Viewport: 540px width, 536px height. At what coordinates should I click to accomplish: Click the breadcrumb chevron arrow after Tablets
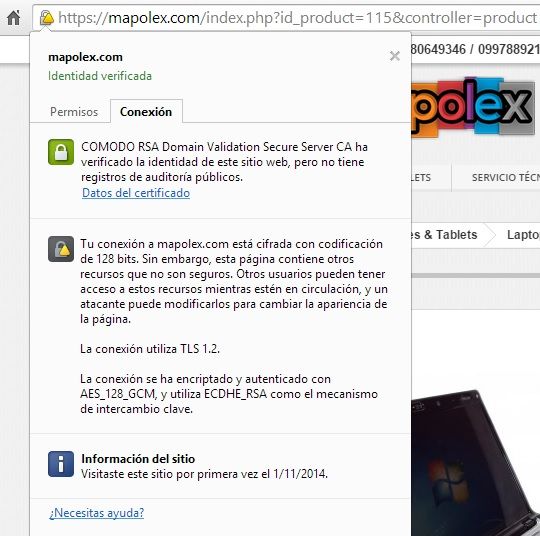(489, 235)
